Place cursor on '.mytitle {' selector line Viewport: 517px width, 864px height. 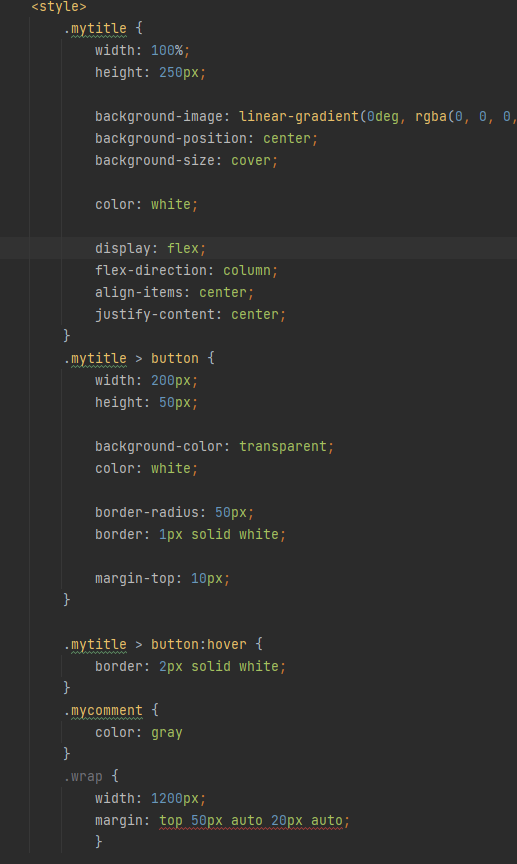click(x=103, y=29)
